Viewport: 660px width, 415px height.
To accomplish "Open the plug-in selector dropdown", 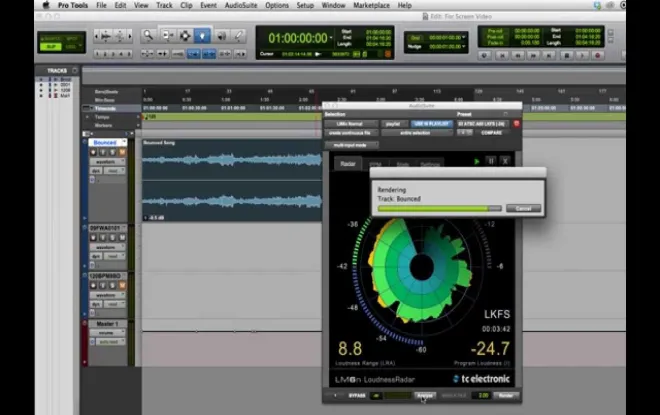I will click(351, 124).
